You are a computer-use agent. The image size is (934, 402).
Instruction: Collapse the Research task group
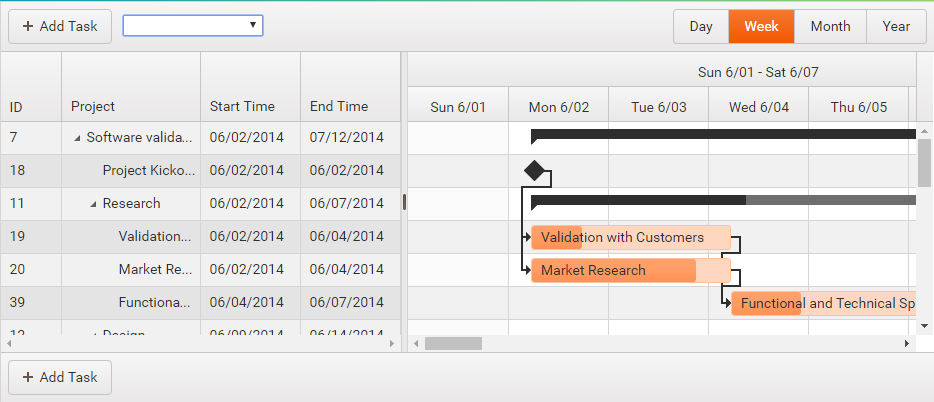[94, 204]
